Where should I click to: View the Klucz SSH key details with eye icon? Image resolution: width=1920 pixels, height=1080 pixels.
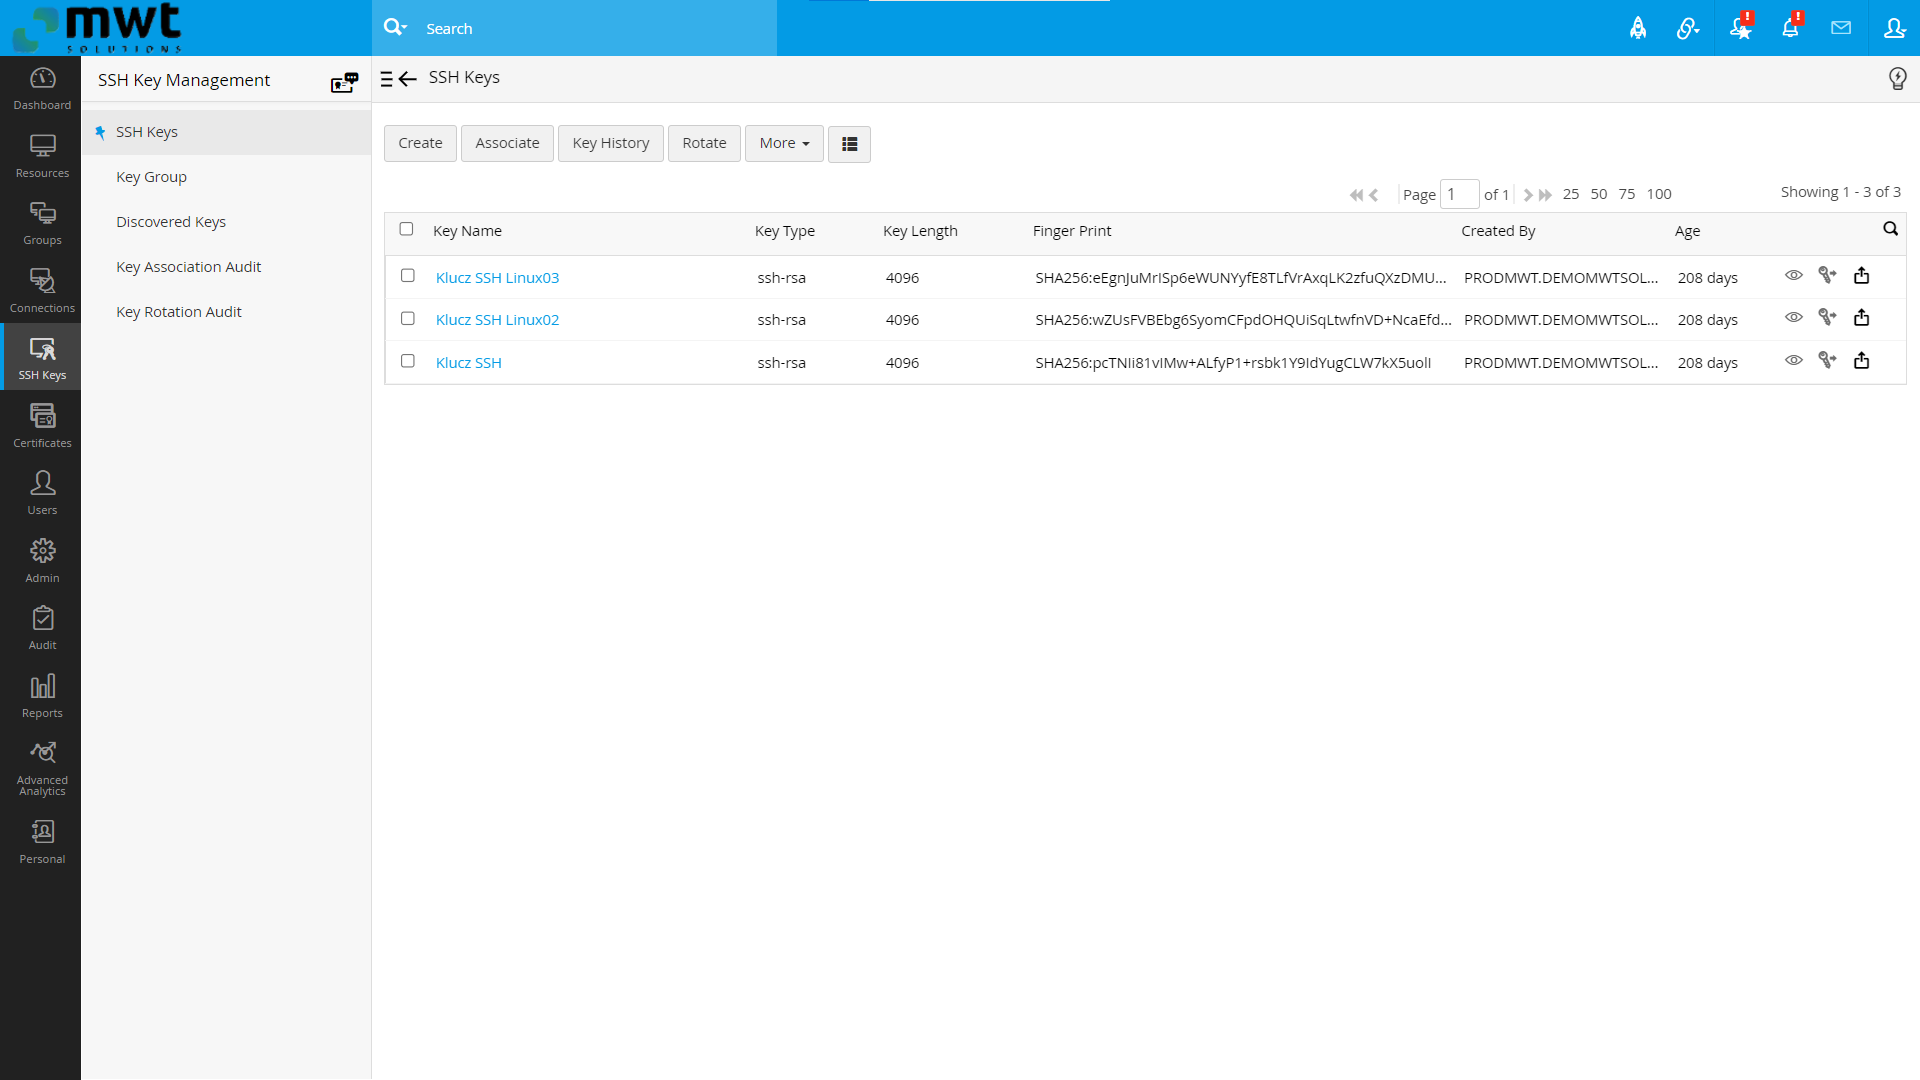(1793, 360)
